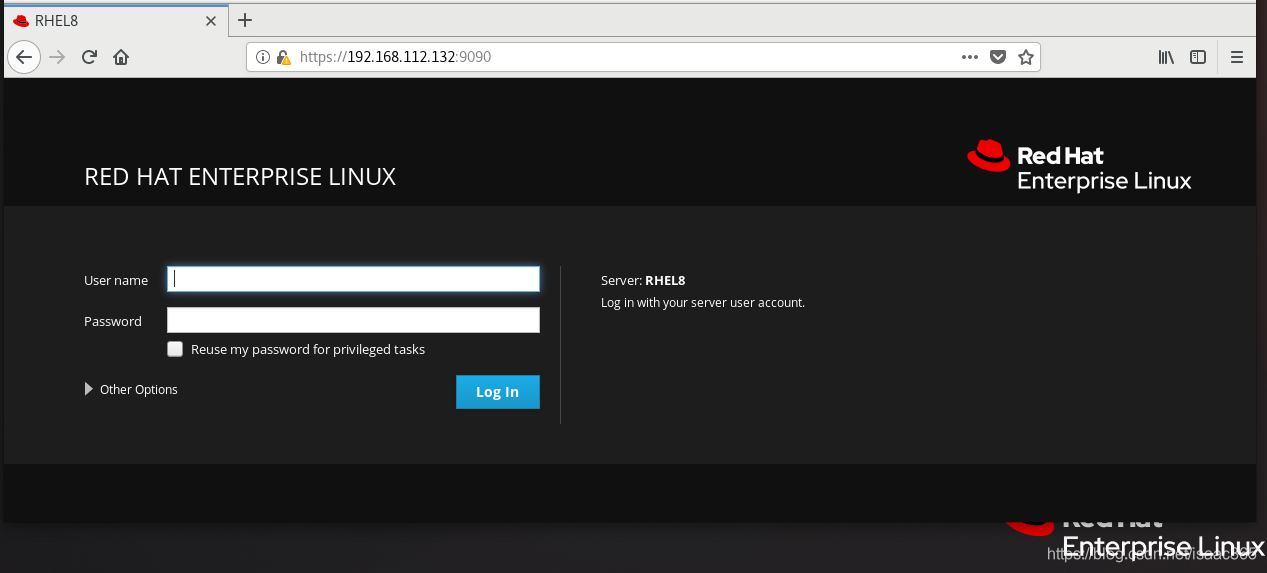Click the insecure connection padlock warning icon
The image size is (1267, 573).
point(284,57)
